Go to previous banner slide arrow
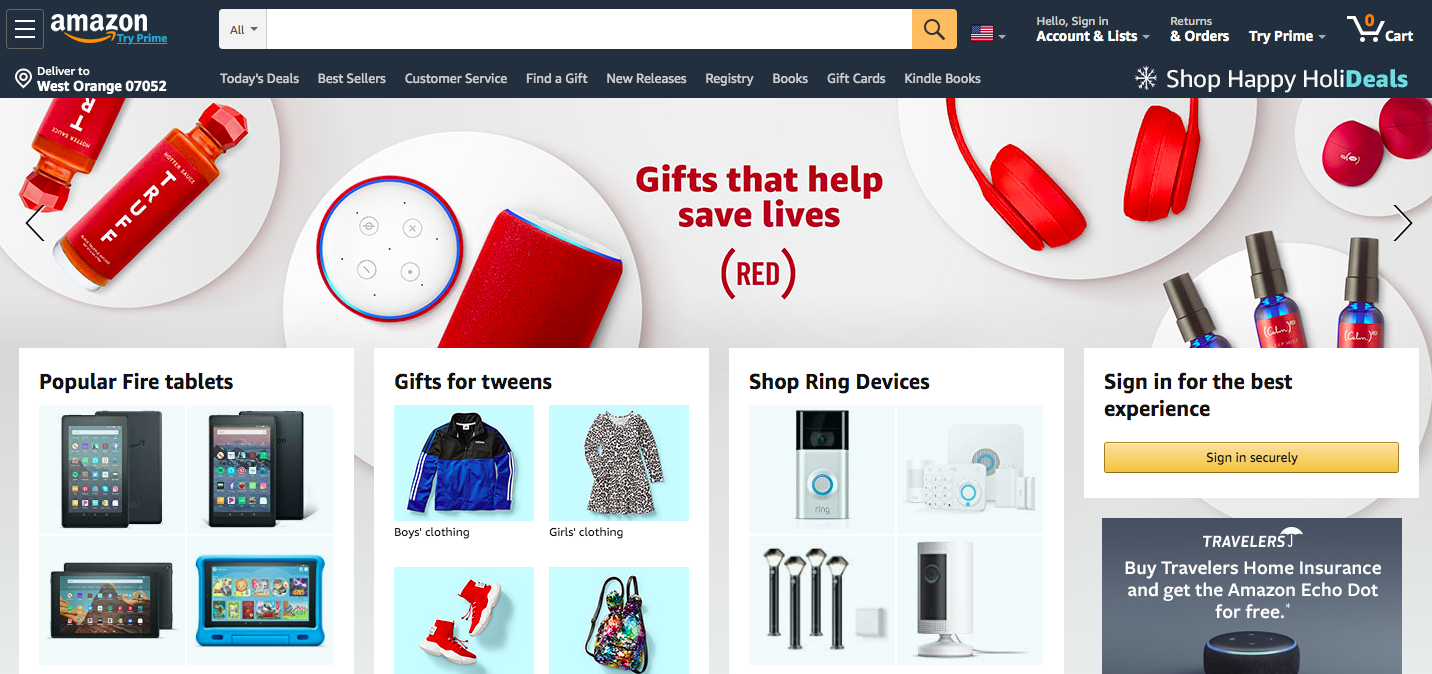 point(35,224)
